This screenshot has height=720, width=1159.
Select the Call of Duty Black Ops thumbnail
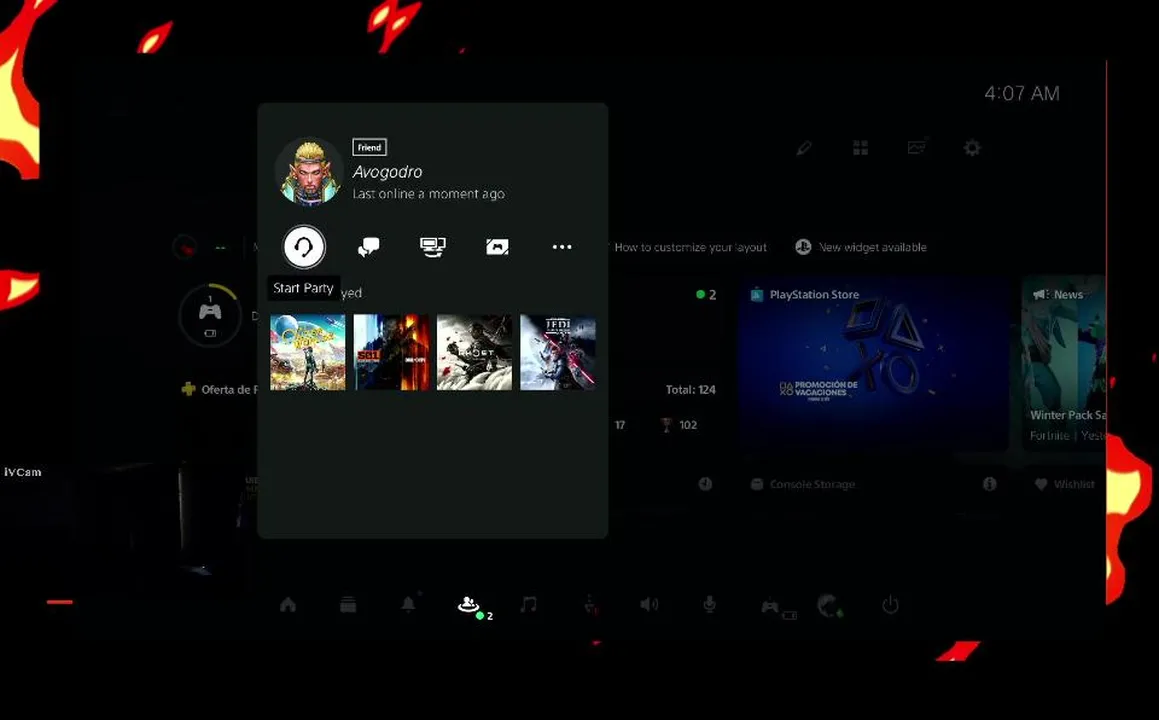[391, 353]
